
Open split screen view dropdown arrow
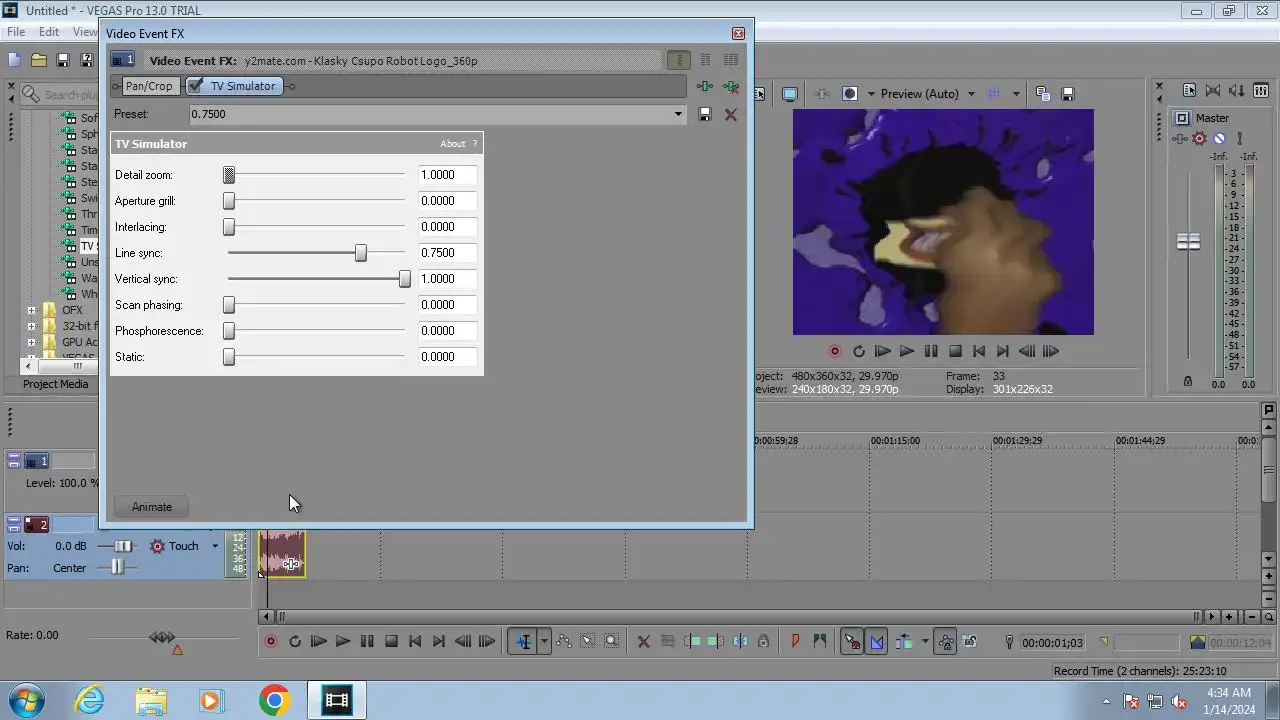click(x=871, y=94)
